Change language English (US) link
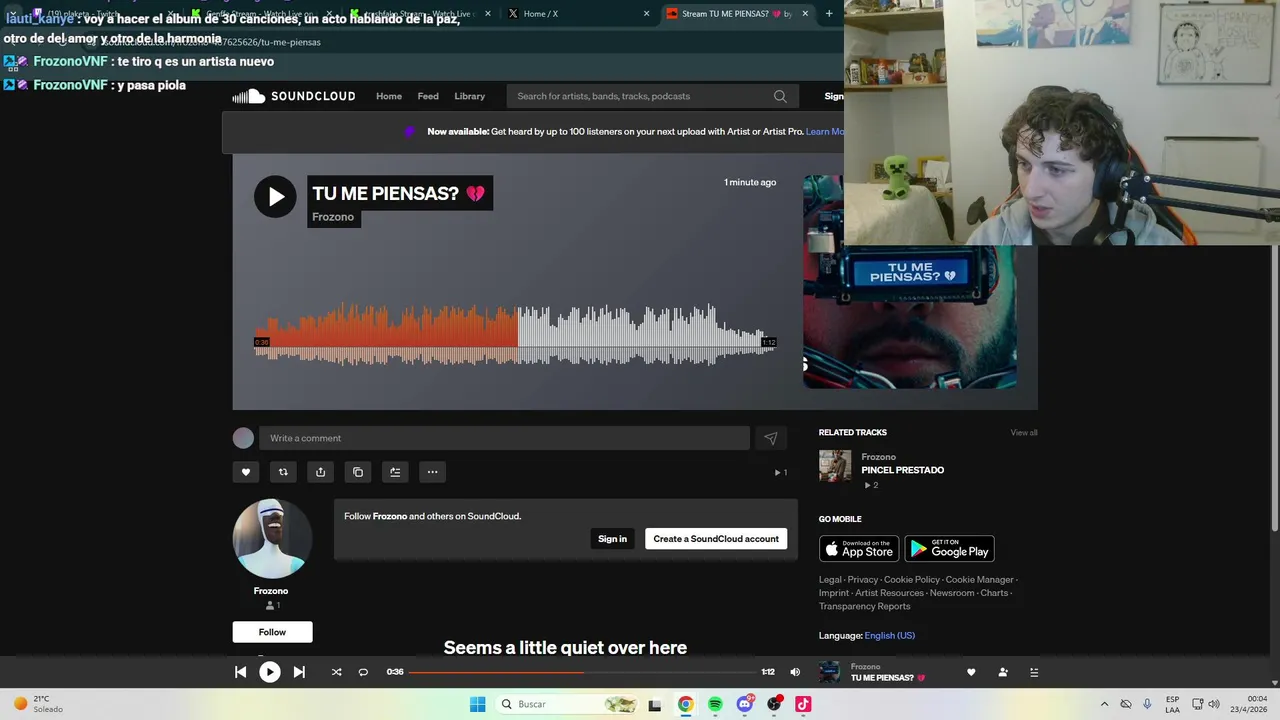The image size is (1280, 720). pos(889,636)
